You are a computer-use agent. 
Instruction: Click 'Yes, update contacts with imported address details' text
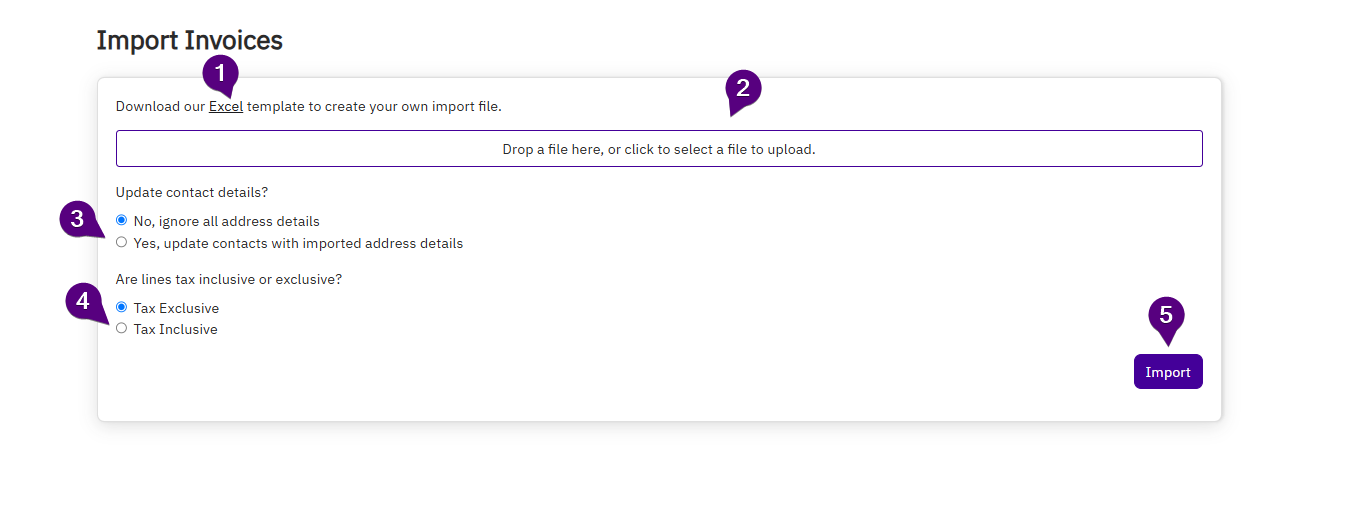(x=298, y=243)
